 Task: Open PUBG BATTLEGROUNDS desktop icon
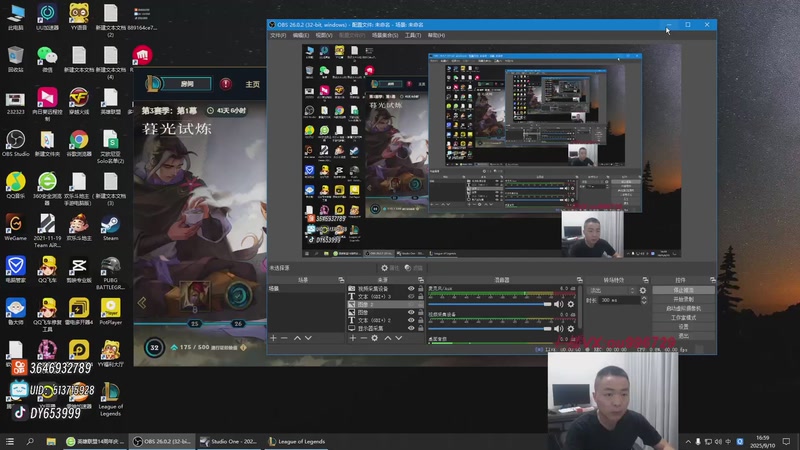[110, 273]
